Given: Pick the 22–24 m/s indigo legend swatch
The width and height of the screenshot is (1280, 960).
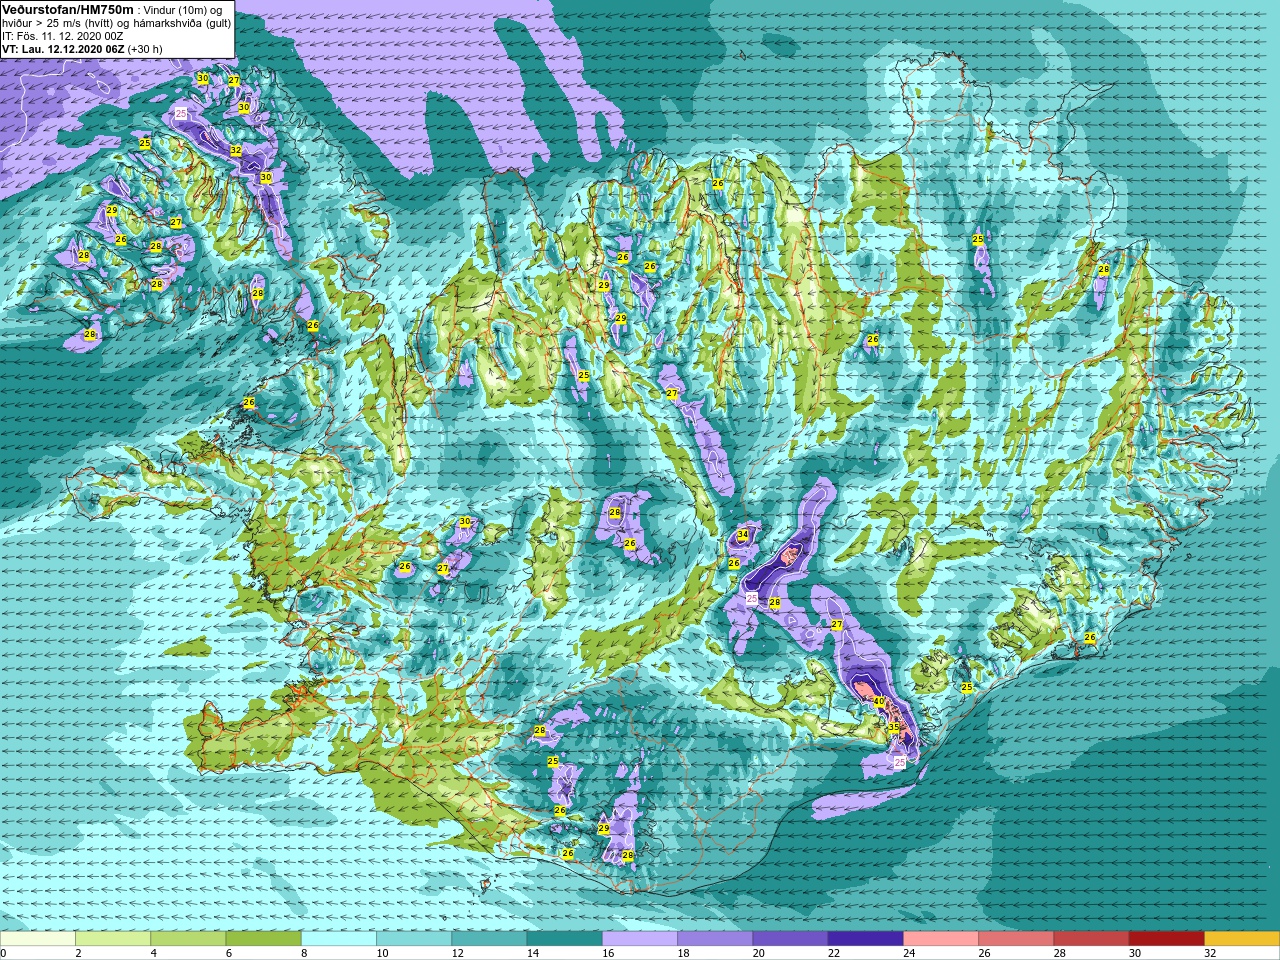Looking at the screenshot, I should point(865,939).
